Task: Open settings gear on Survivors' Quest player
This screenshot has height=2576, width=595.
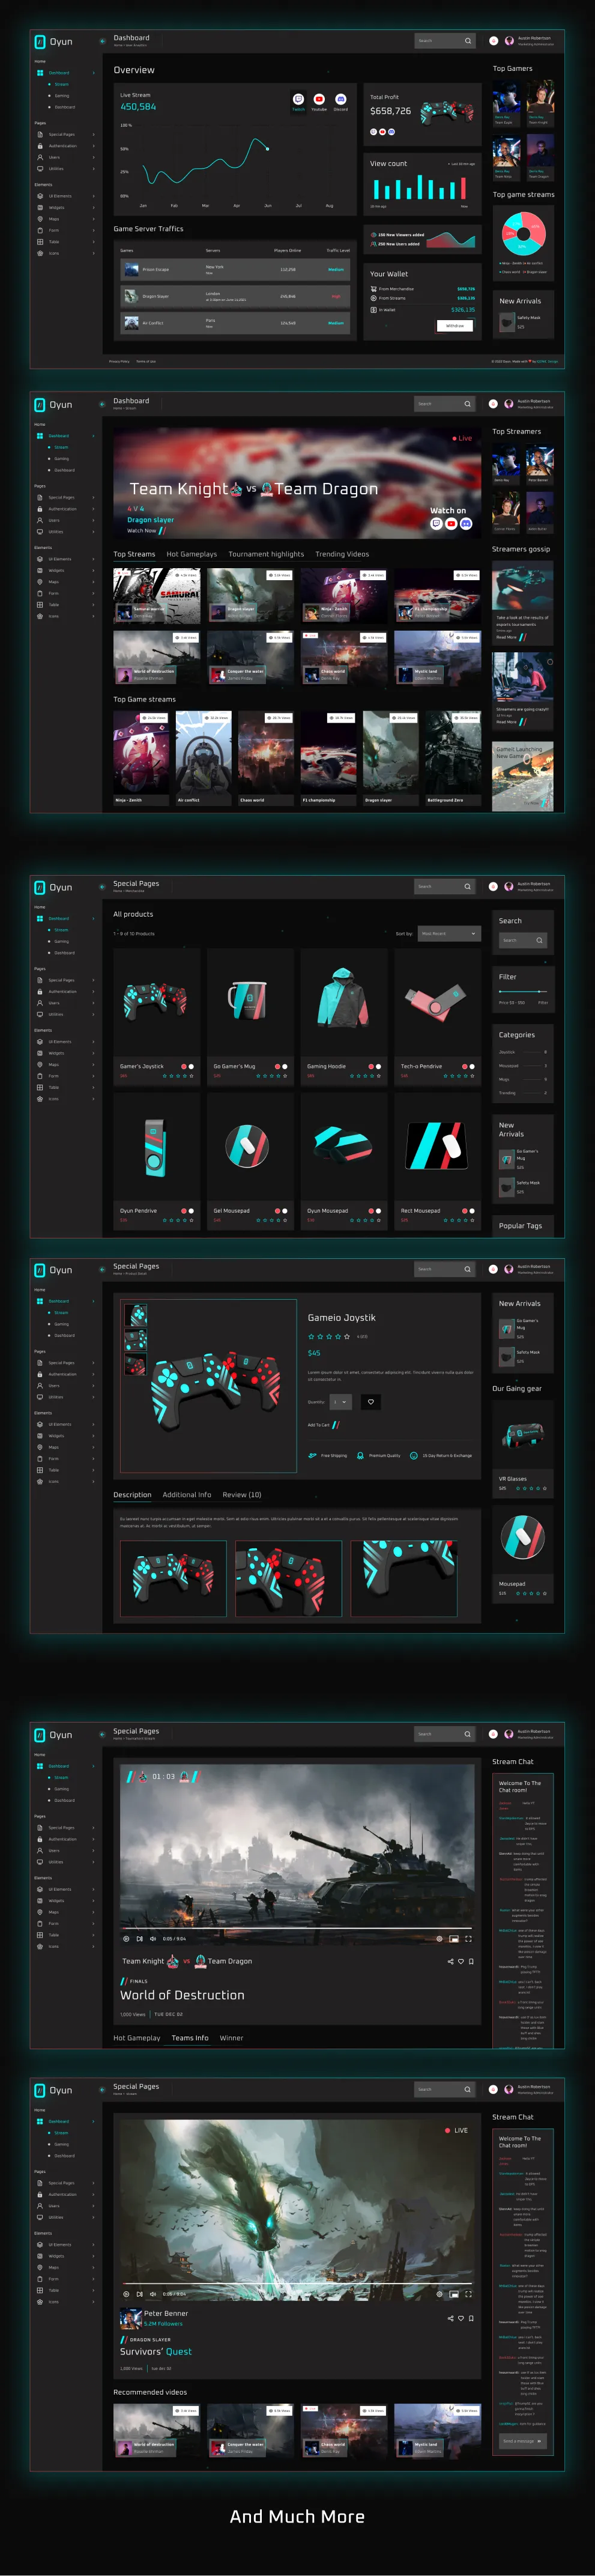Action: coord(439,2294)
